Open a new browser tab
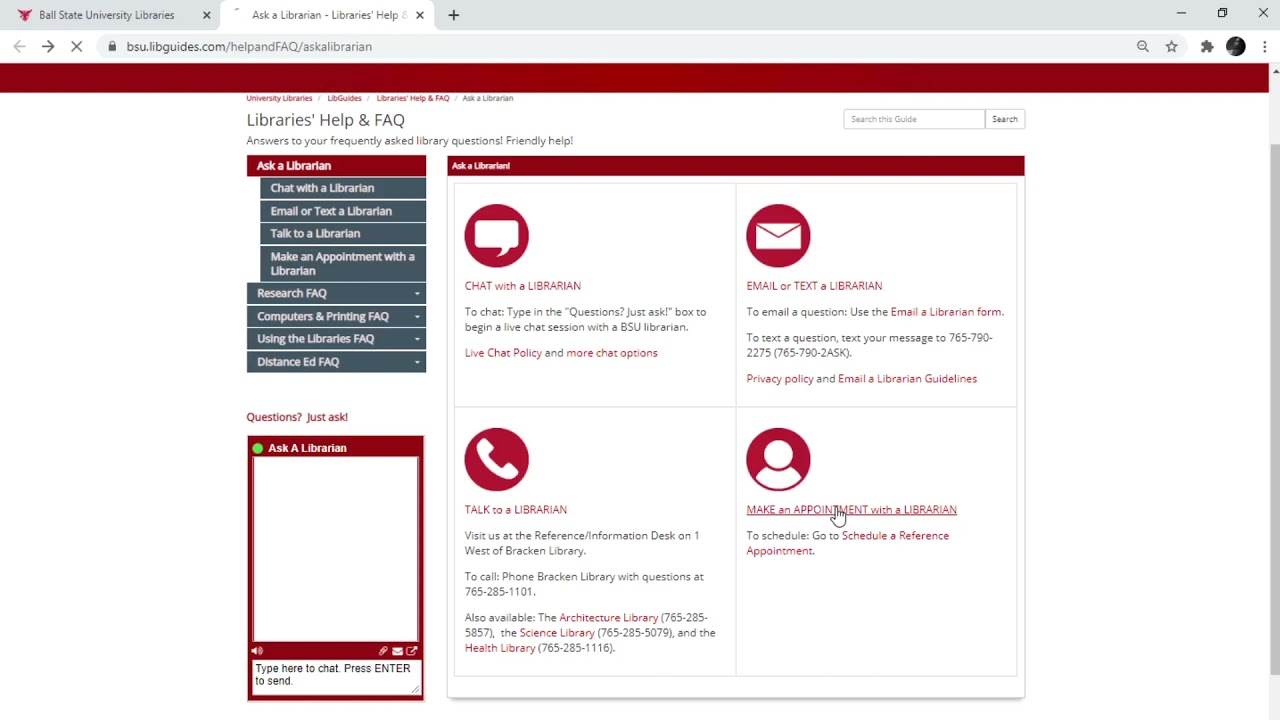 453,15
